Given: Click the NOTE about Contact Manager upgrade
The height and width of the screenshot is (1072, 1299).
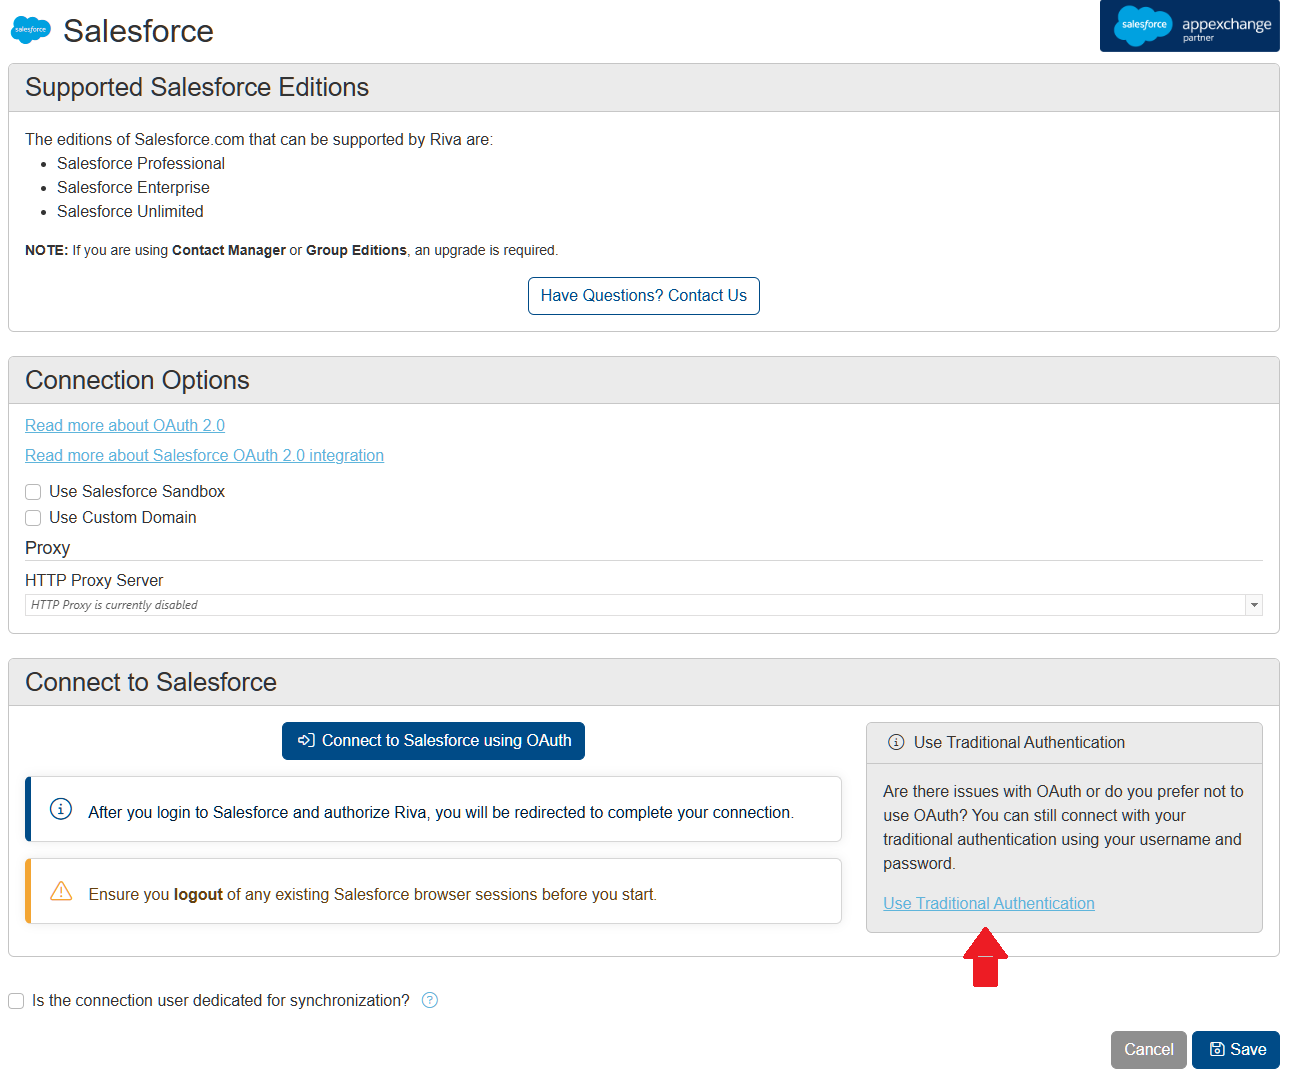Looking at the screenshot, I should 292,250.
